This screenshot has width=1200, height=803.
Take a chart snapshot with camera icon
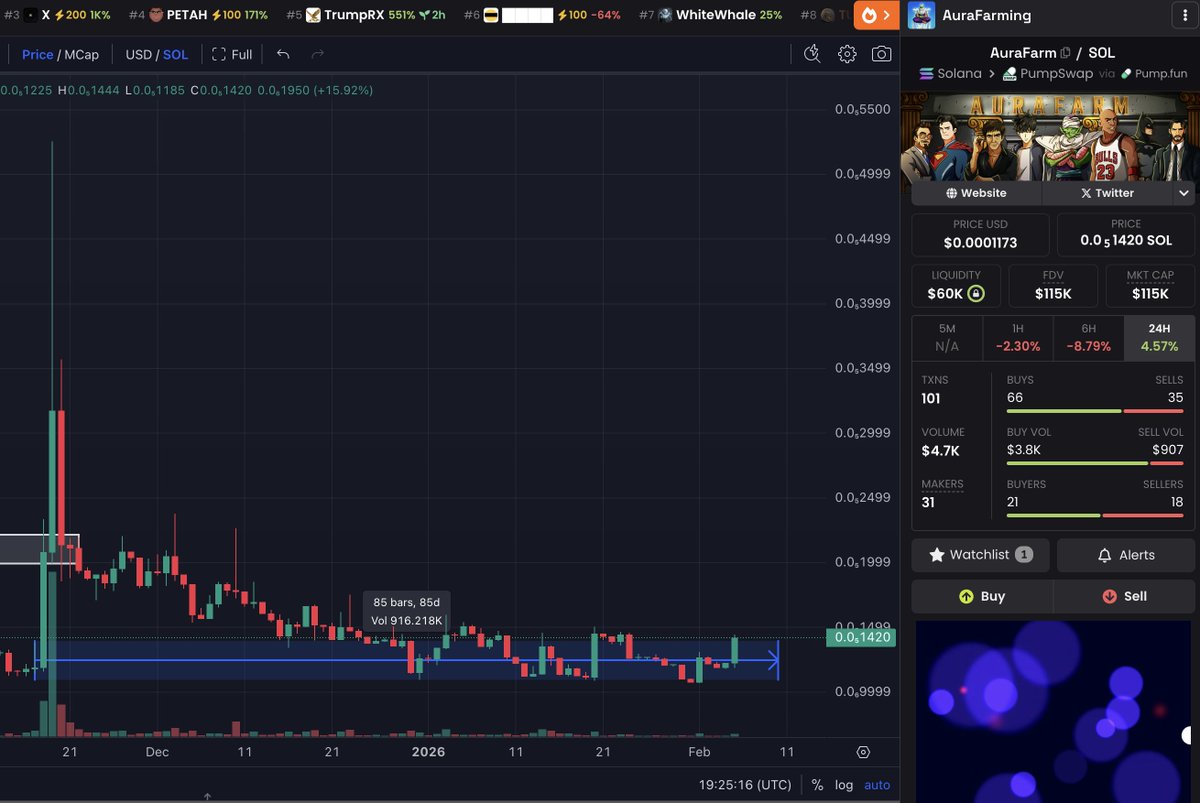pos(881,54)
